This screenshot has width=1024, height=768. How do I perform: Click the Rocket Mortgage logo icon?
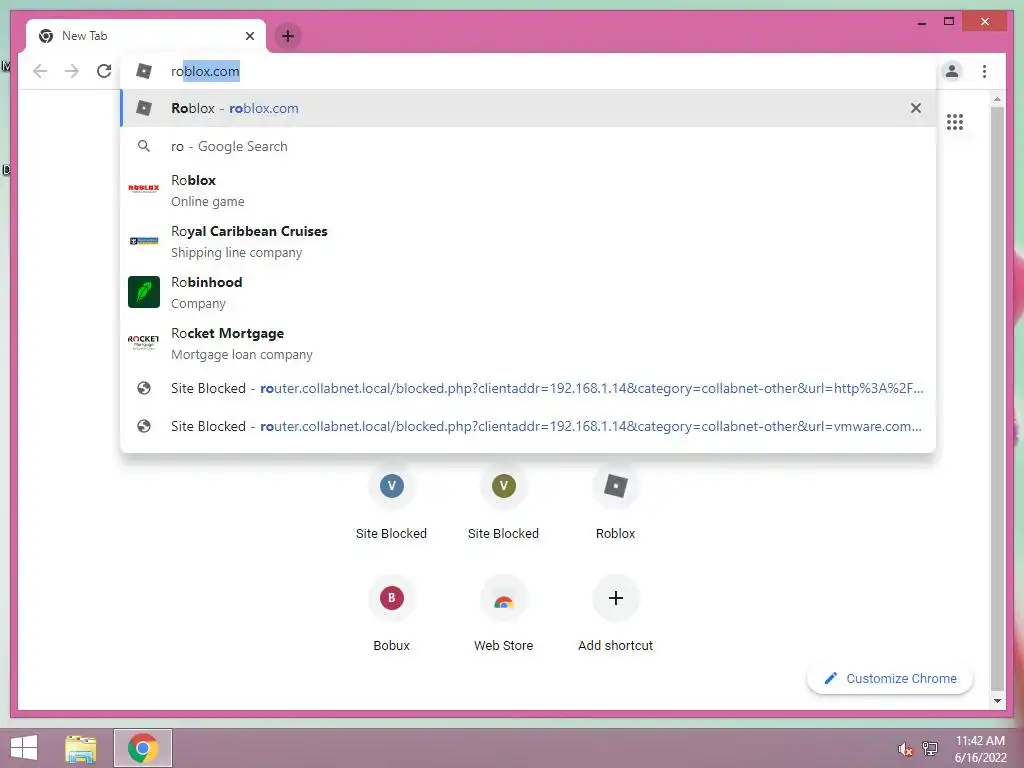144,342
